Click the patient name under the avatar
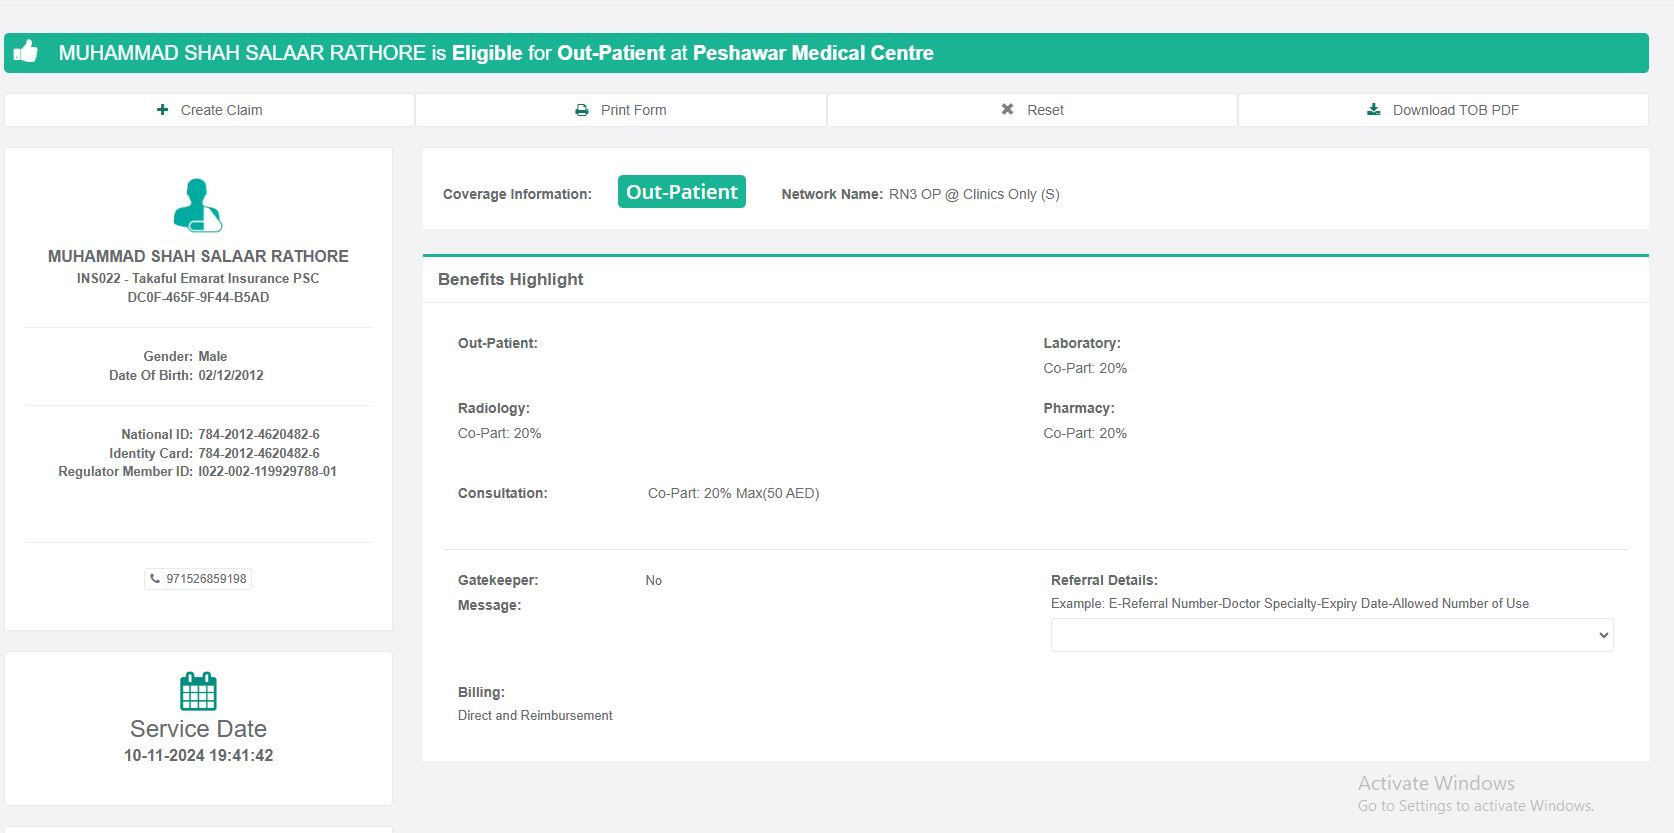The width and height of the screenshot is (1674, 833). [x=198, y=256]
